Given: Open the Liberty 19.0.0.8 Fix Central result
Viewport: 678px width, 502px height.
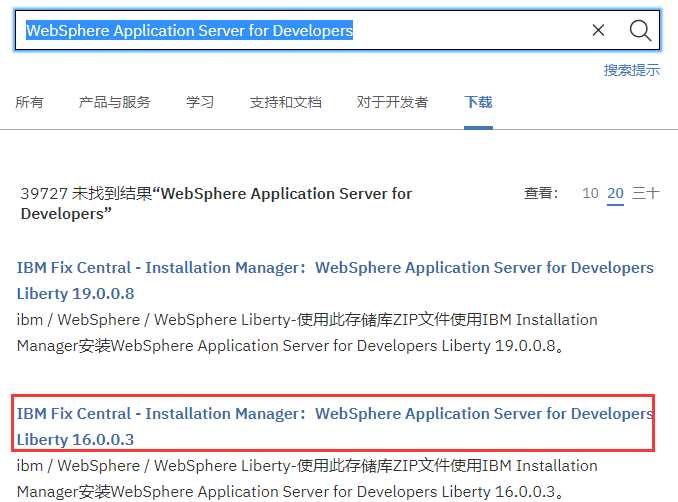Looking at the screenshot, I should point(335,280).
